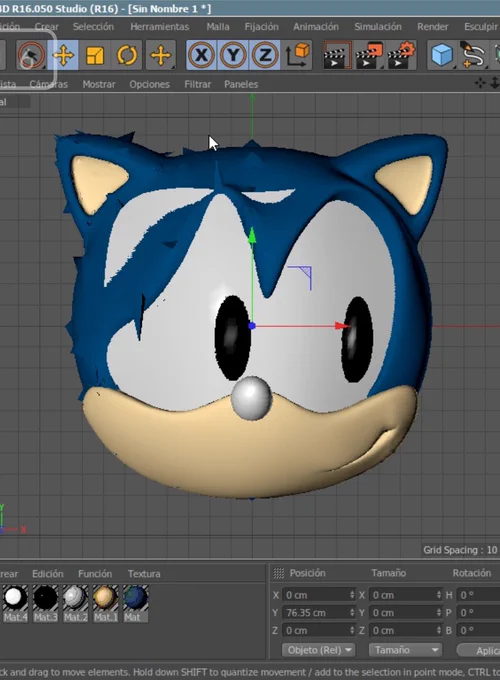The image size is (500, 680).
Task: Open the viewport Filtrar menu
Action: [197, 84]
